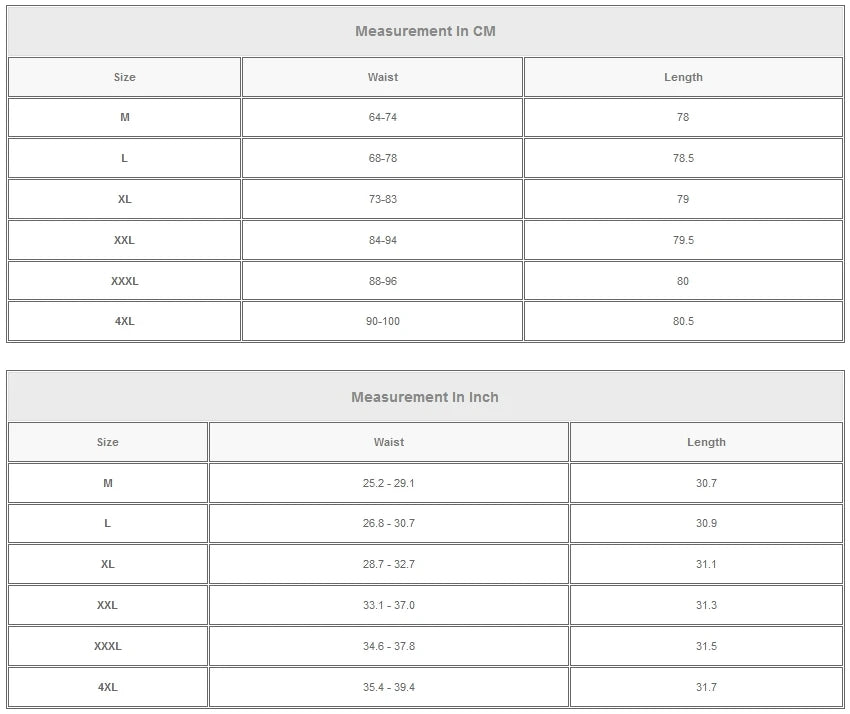Click the 68-78 waist measurement
This screenshot has height=714, width=850.
(382, 158)
